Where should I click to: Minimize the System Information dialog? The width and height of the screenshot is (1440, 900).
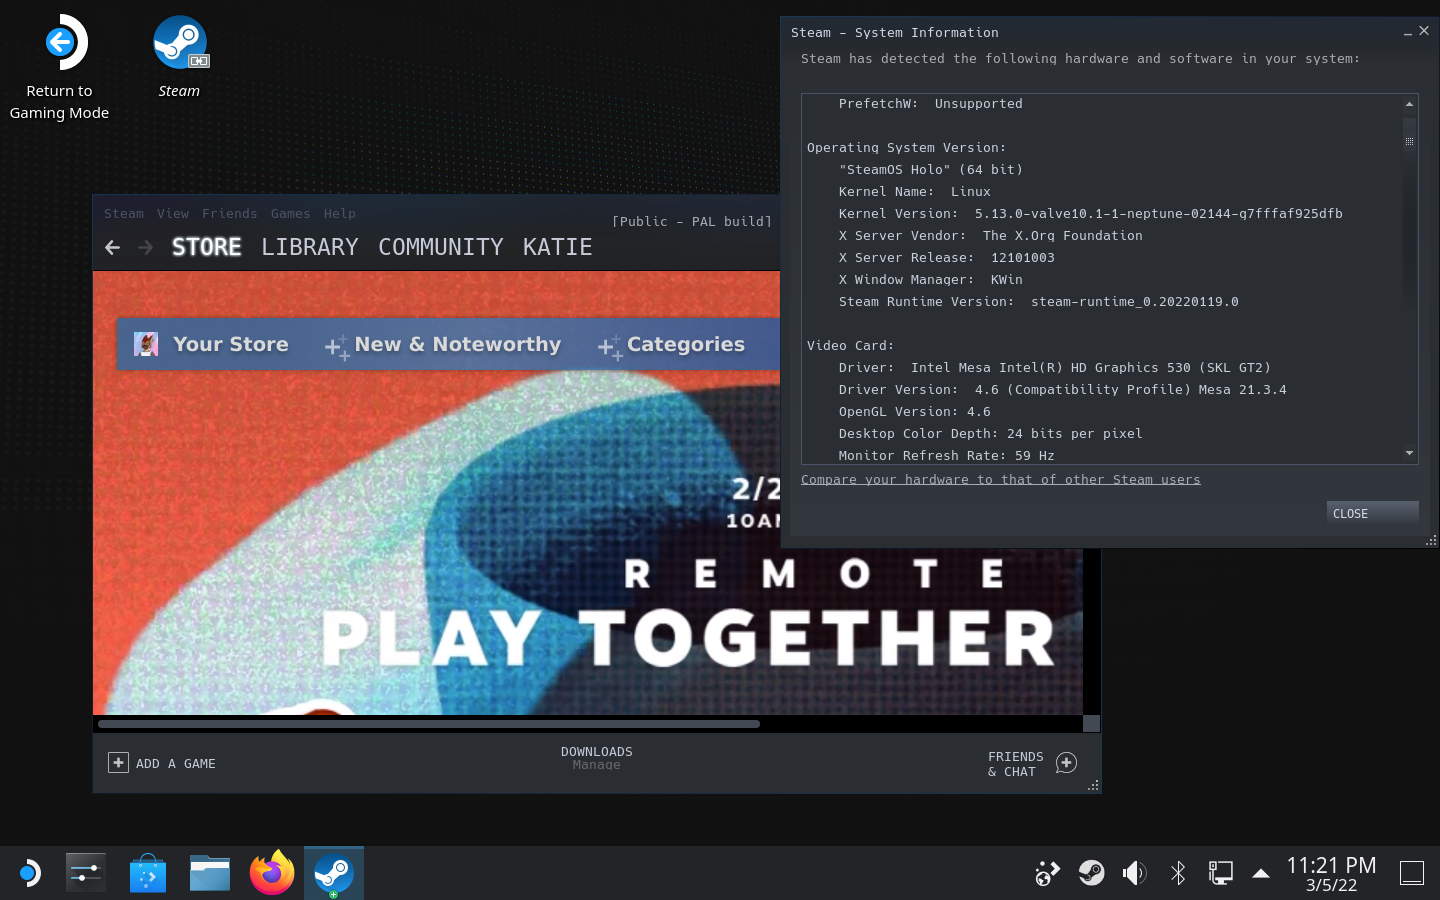click(1407, 32)
